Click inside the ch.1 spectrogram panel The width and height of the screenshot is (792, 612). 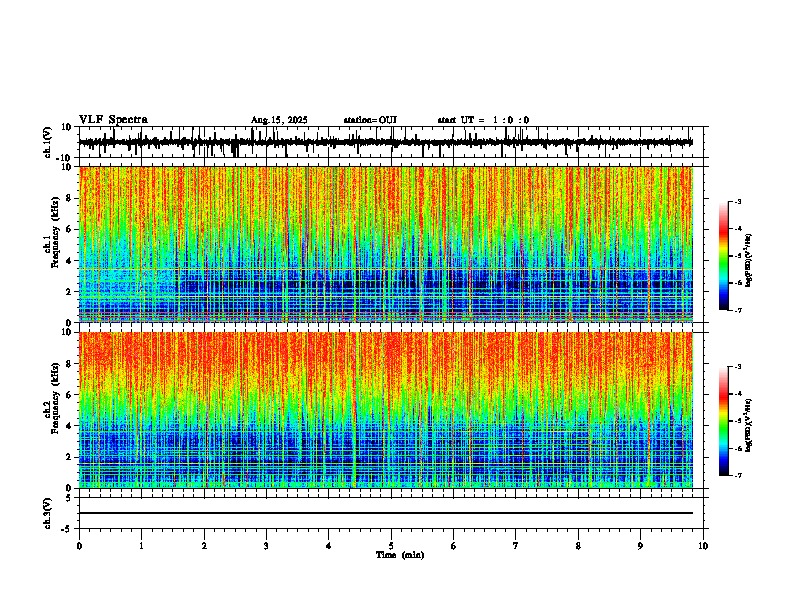point(385,244)
